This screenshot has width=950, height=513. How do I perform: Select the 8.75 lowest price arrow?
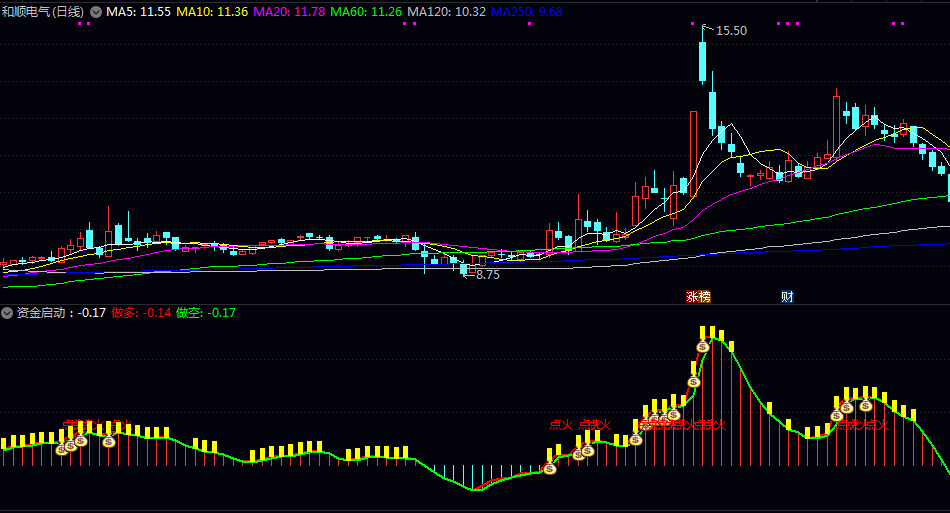tap(482, 275)
